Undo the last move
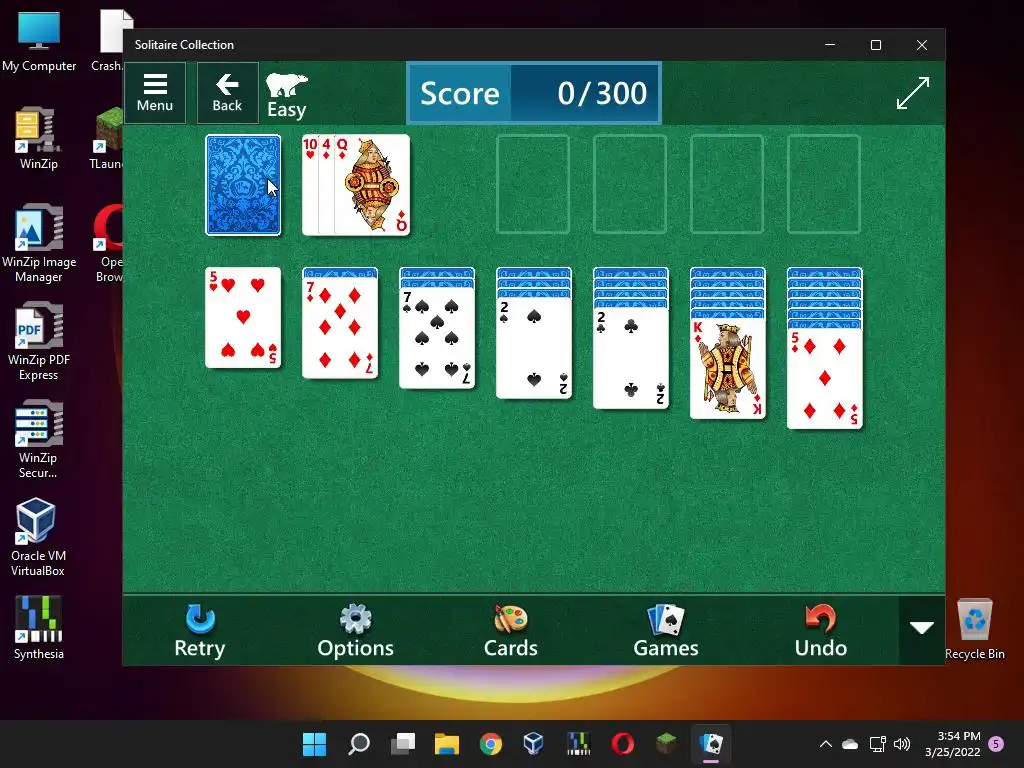 click(821, 630)
